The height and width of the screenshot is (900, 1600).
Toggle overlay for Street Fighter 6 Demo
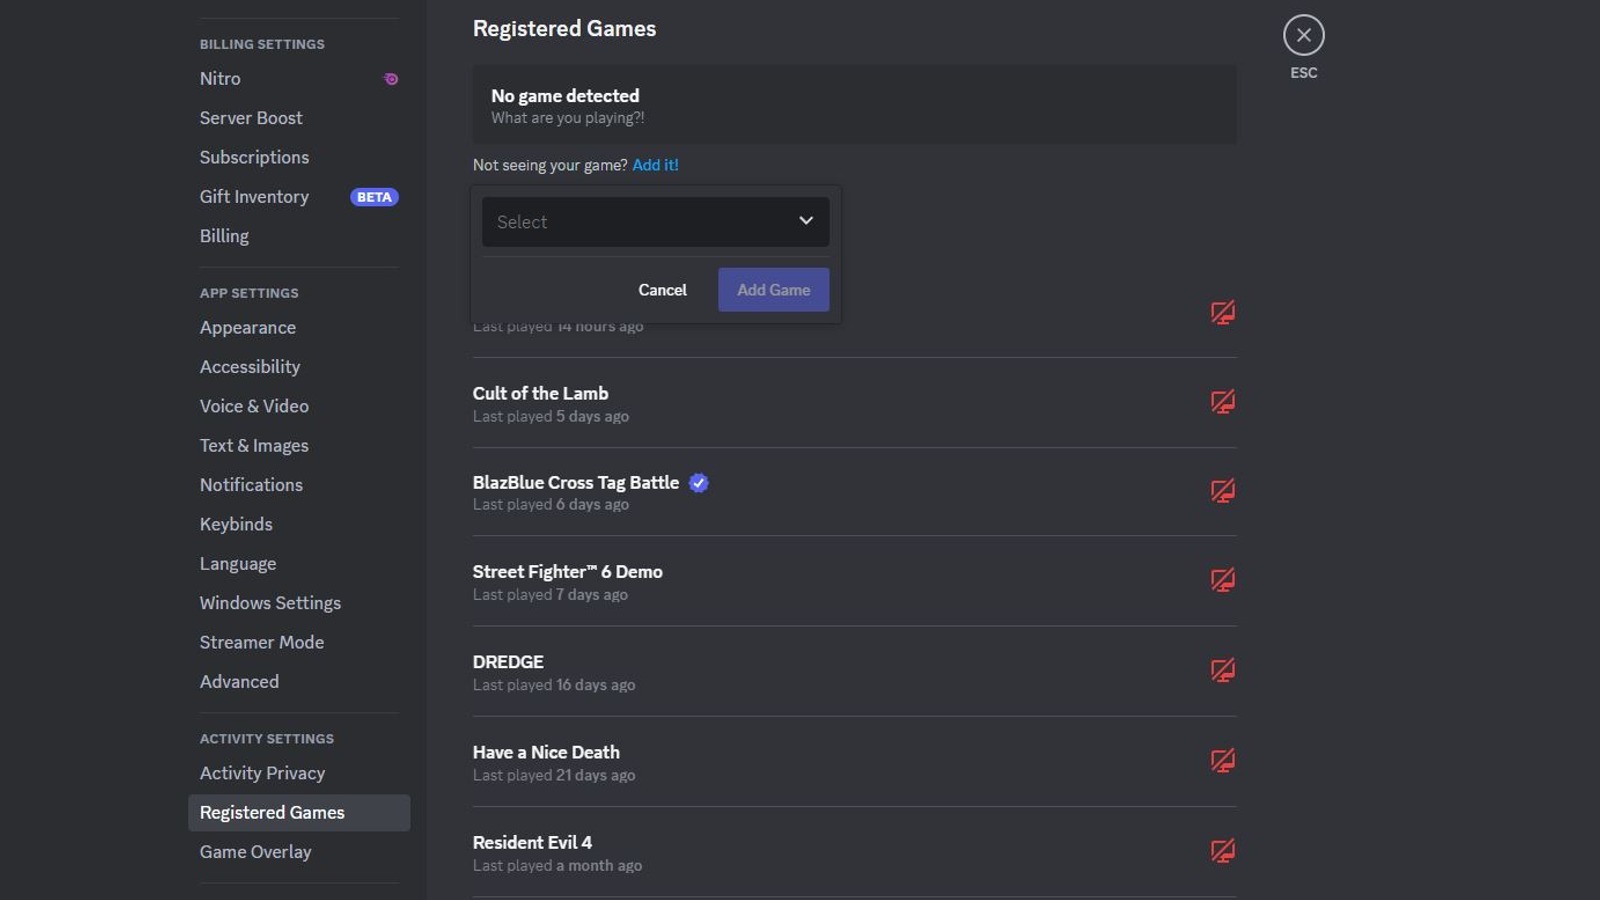[x=1221, y=580]
